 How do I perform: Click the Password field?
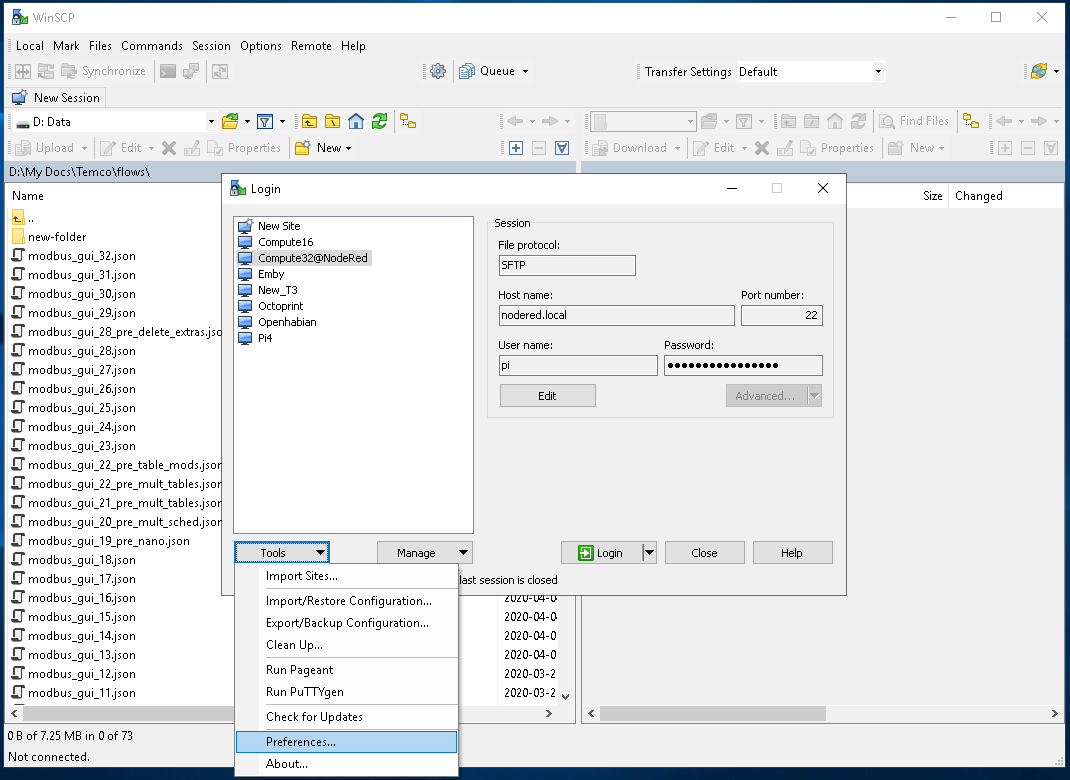click(743, 365)
